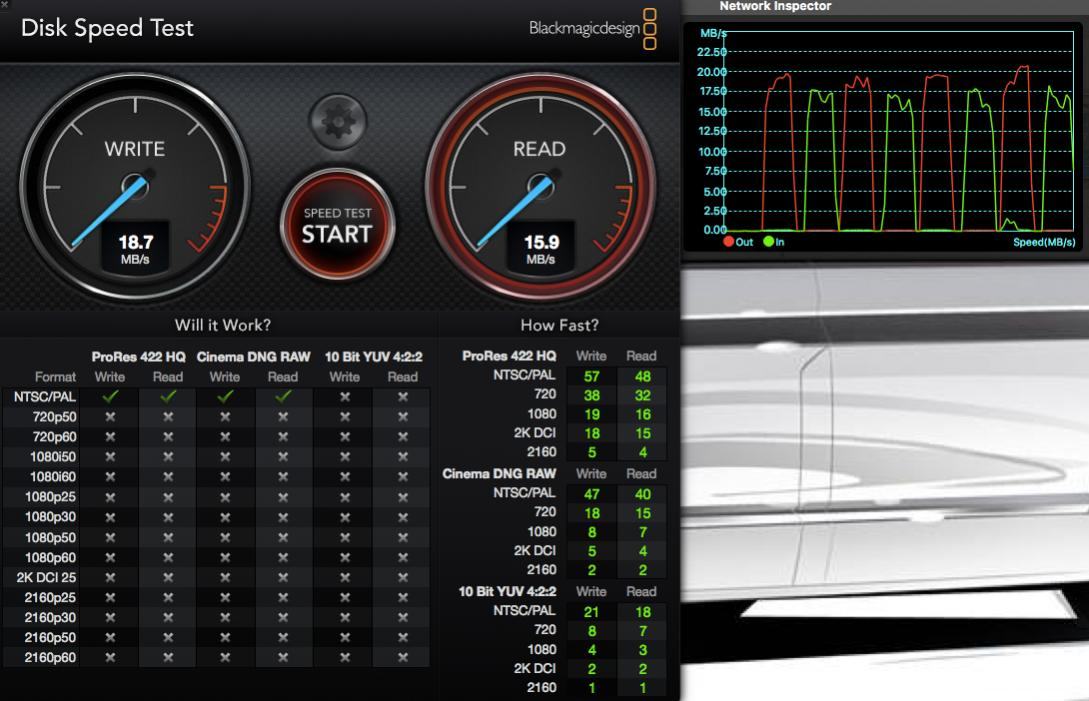The height and width of the screenshot is (701, 1089).
Task: Click the green In legend dot in Network Inspector
Action: click(768, 242)
